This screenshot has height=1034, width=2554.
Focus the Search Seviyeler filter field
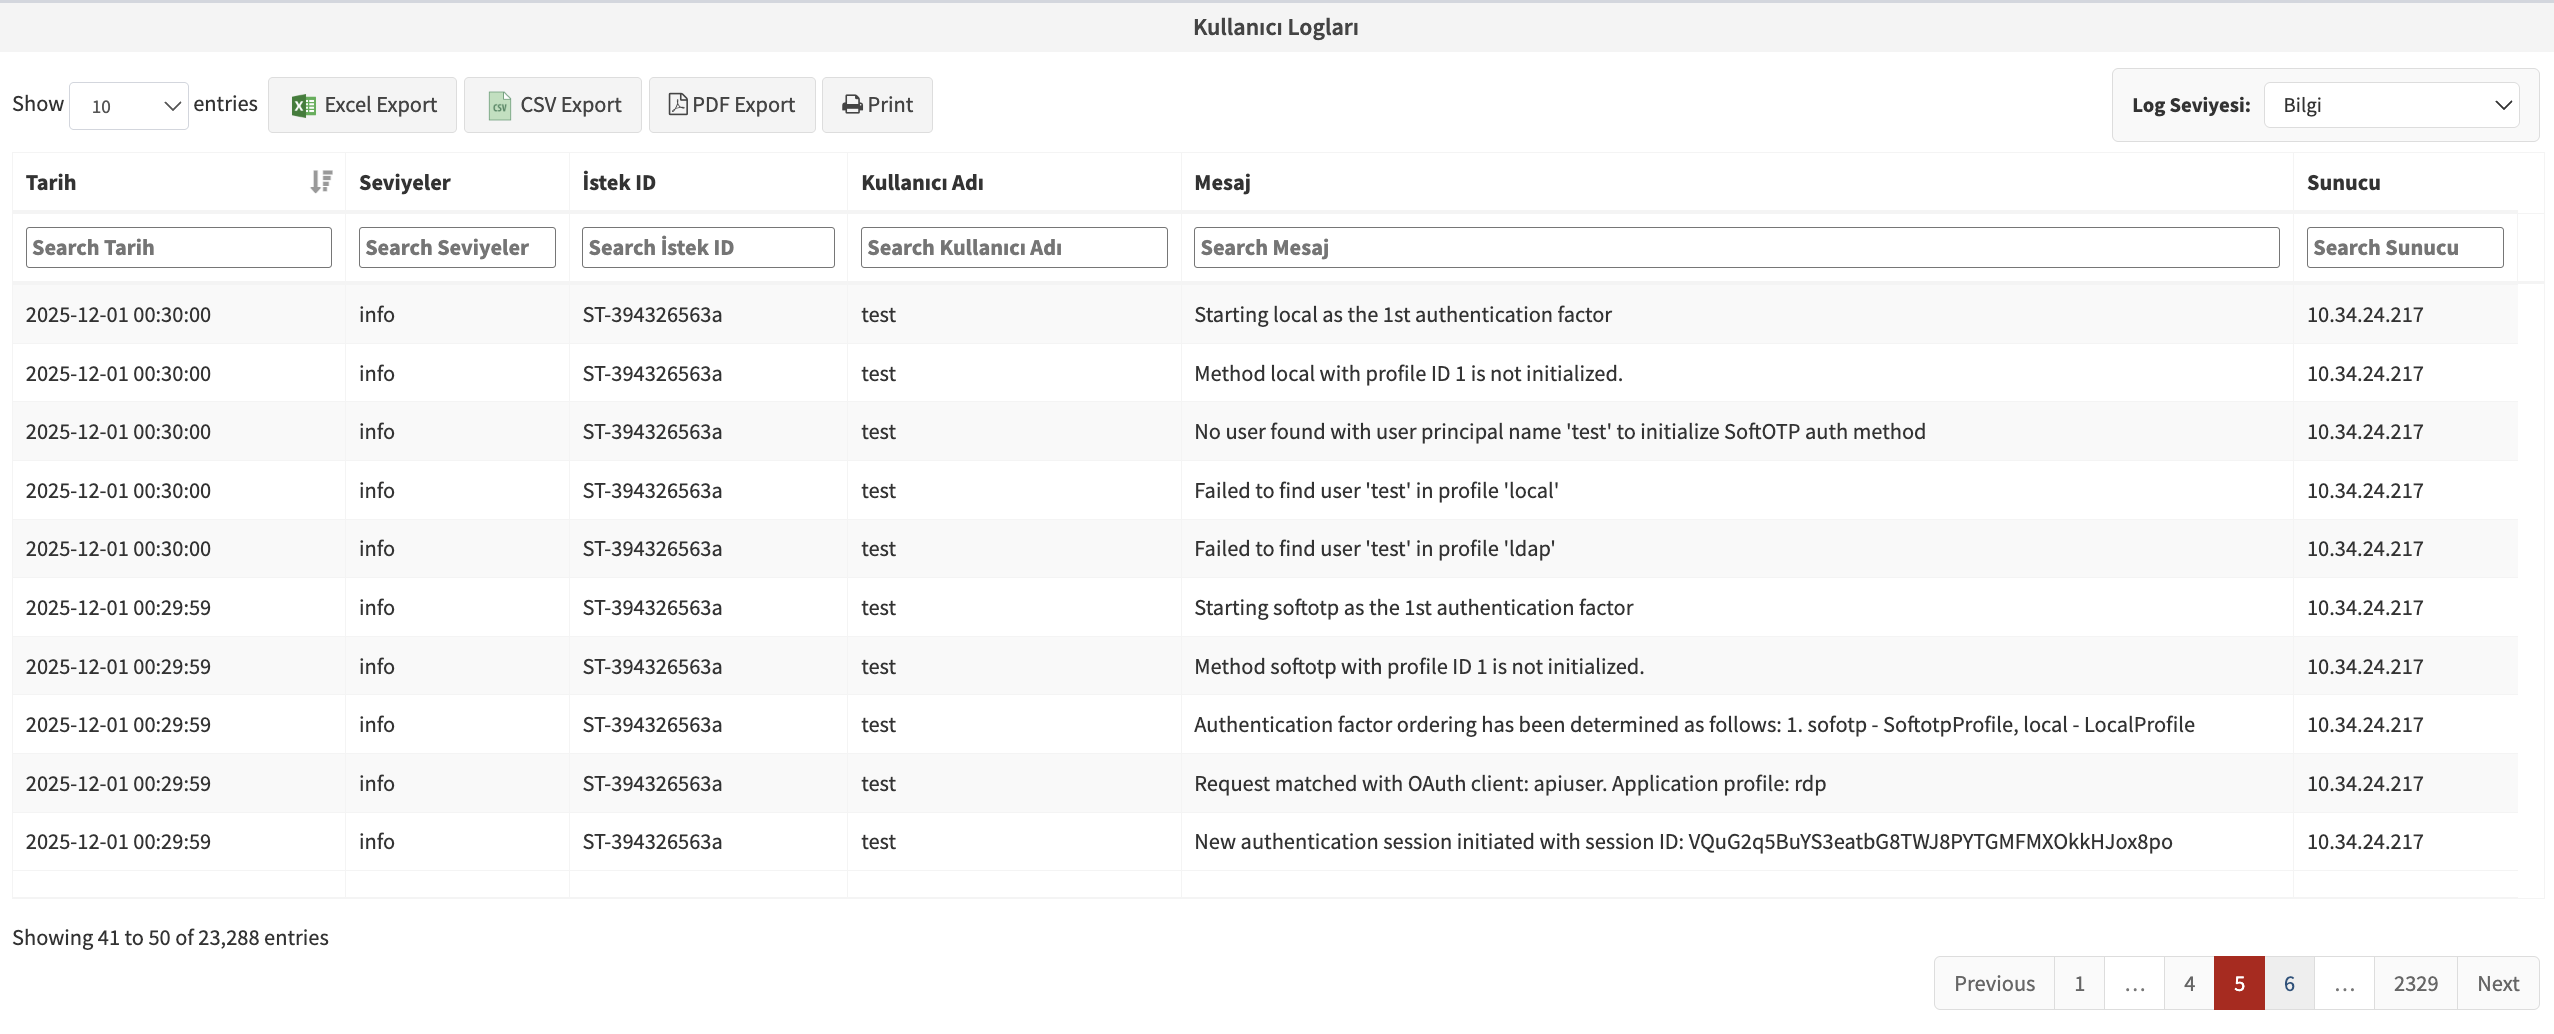(457, 247)
